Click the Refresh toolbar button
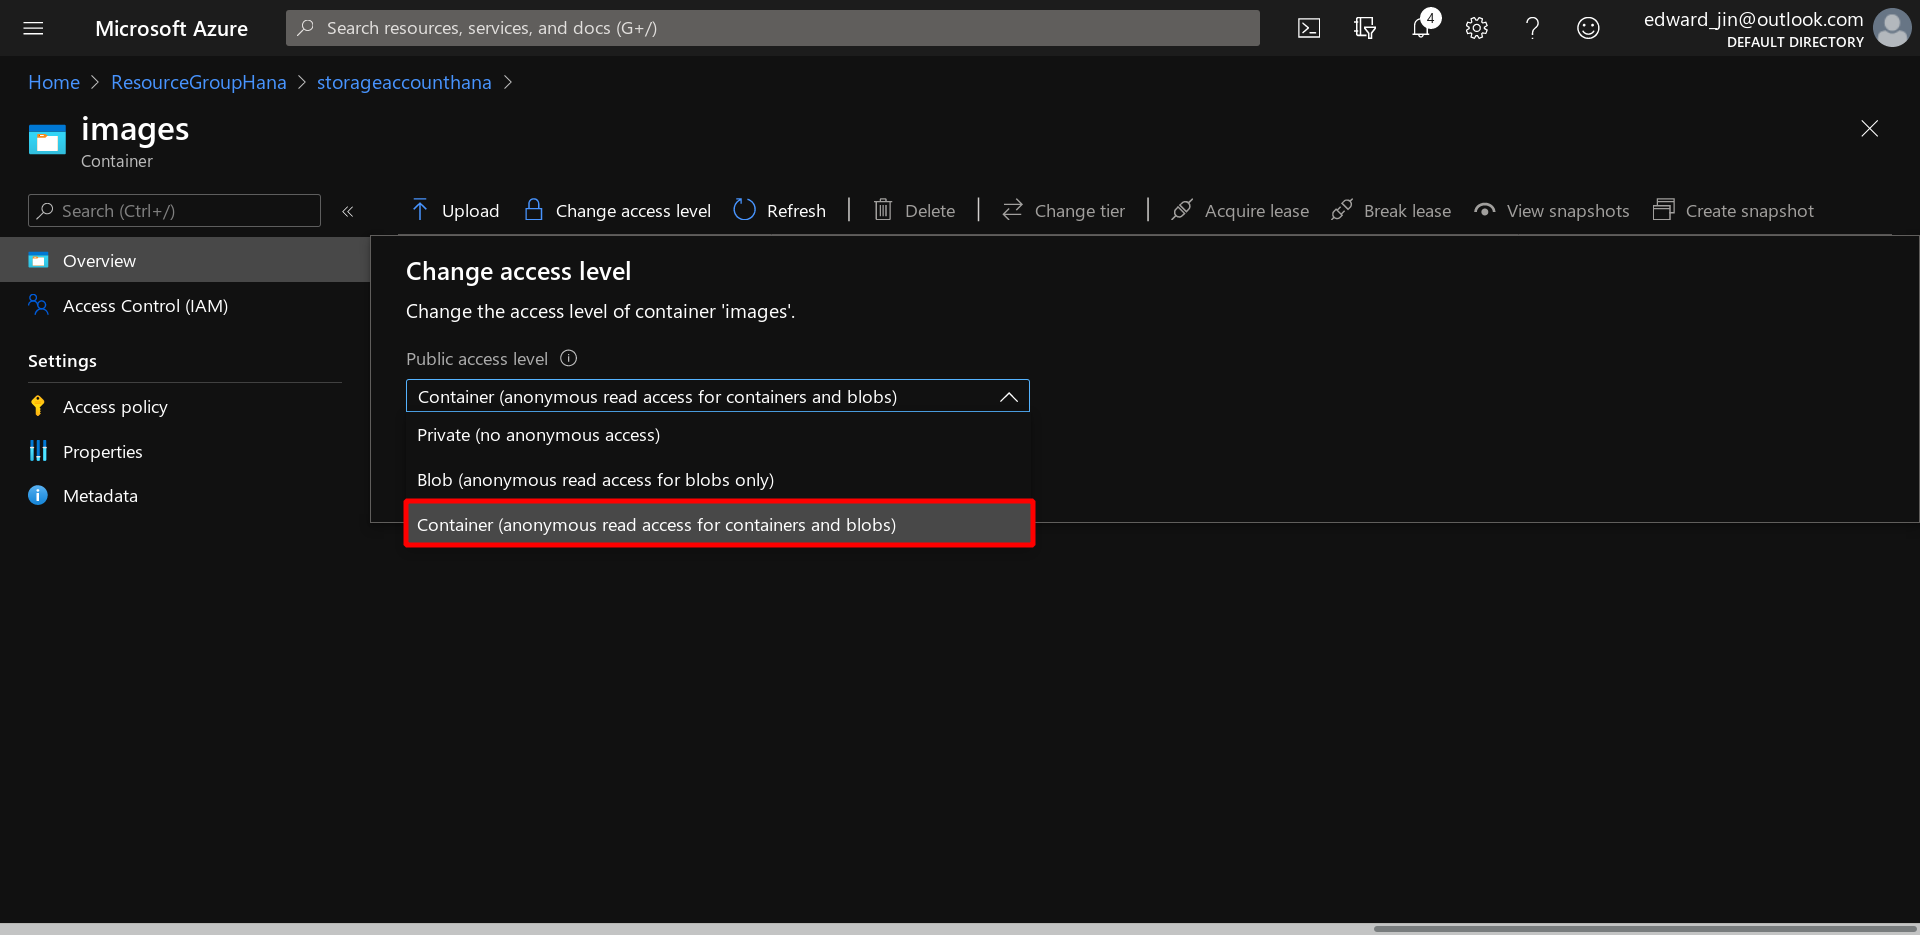Viewport: 1920px width, 935px height. click(780, 211)
